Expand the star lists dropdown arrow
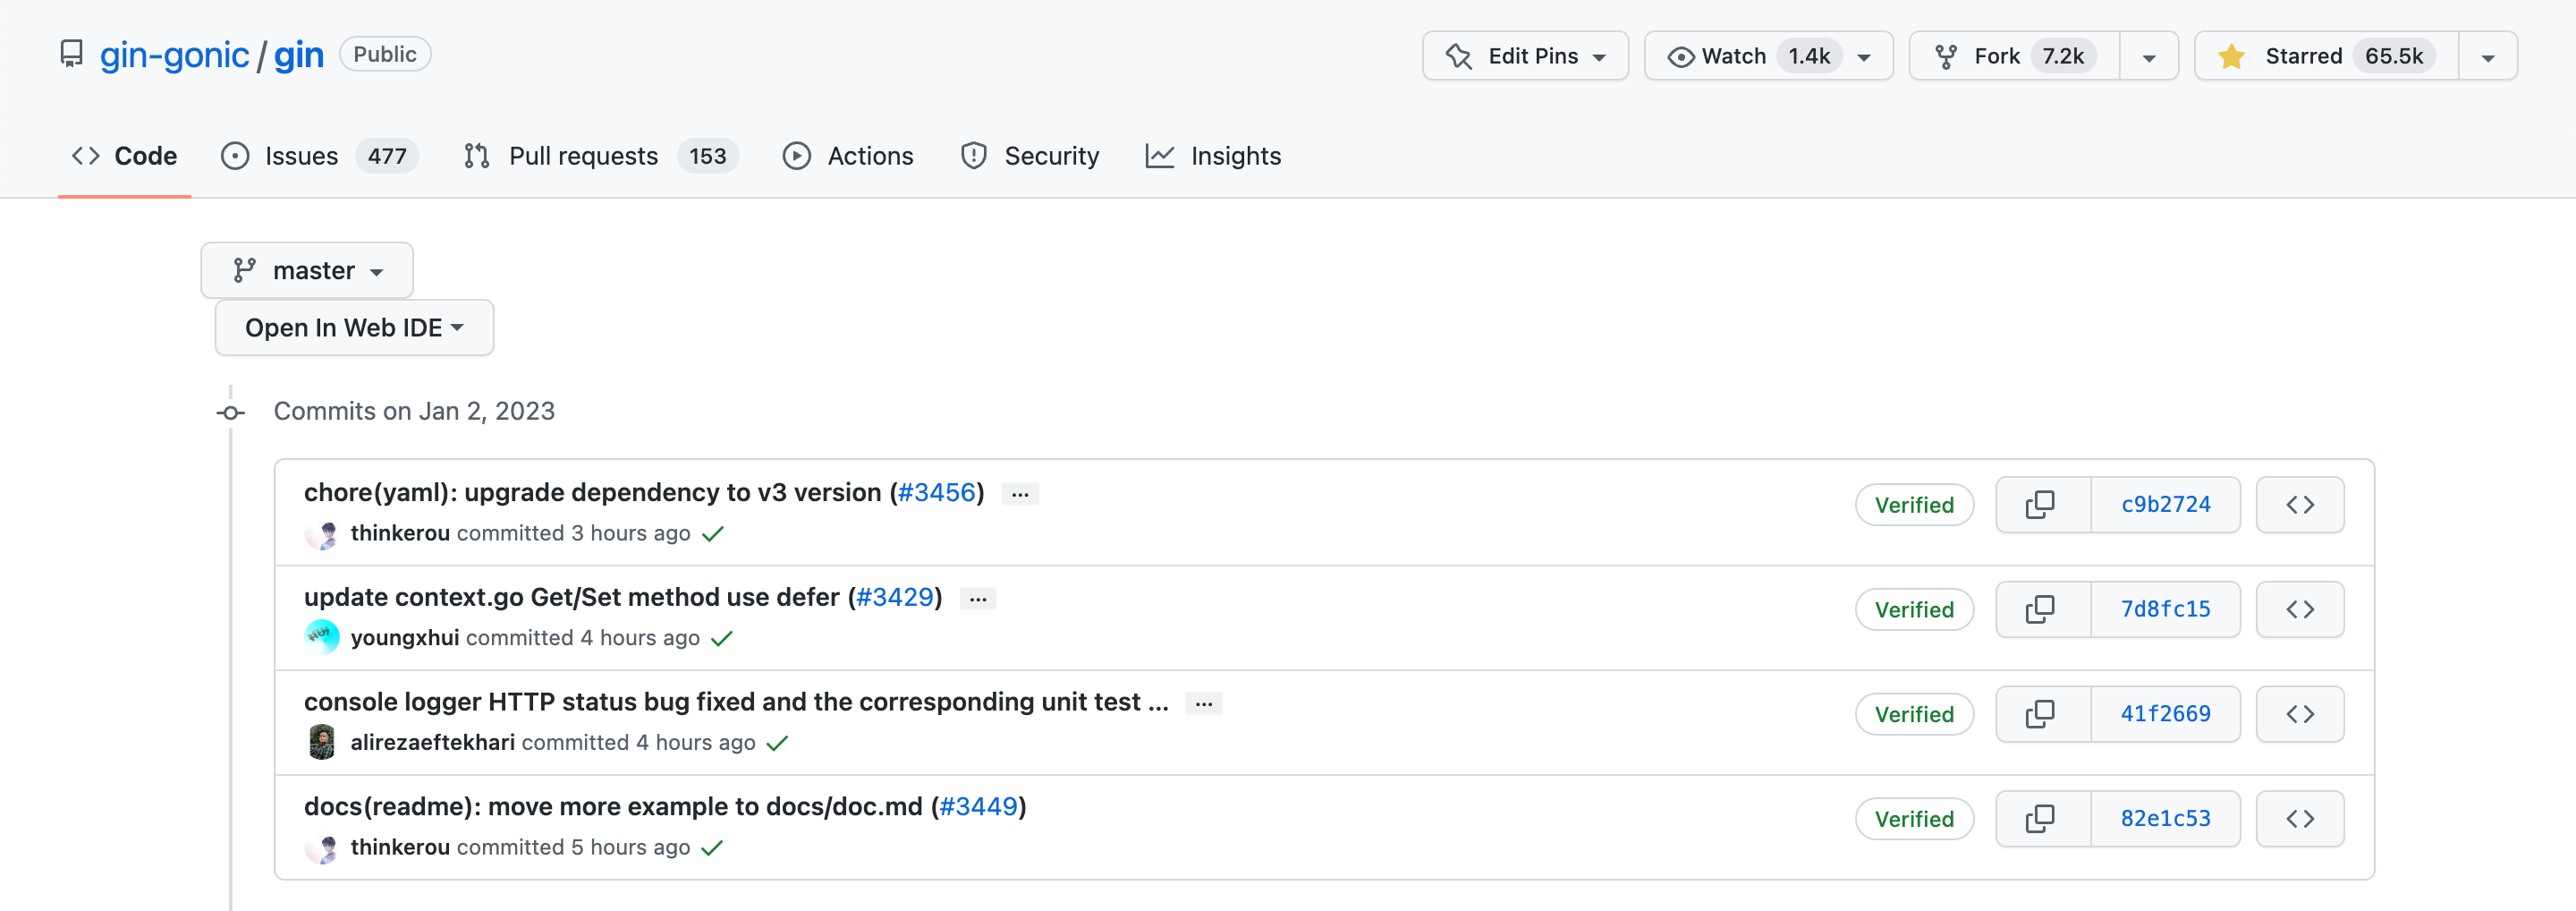The height and width of the screenshot is (911, 2576). (2487, 57)
